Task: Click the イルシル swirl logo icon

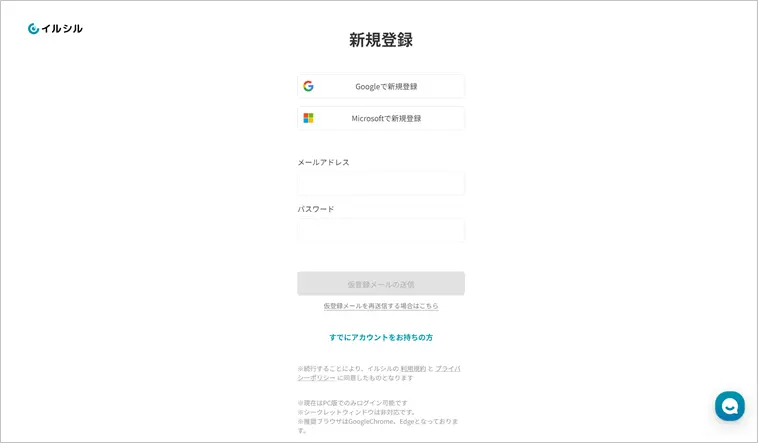Action: click(x=33, y=29)
